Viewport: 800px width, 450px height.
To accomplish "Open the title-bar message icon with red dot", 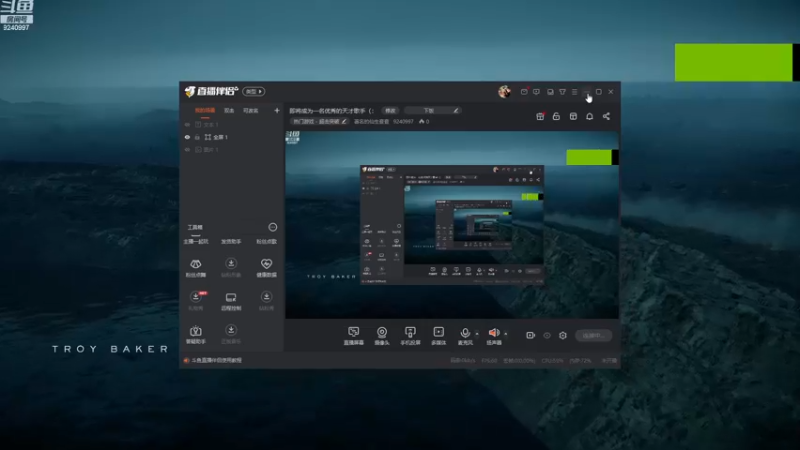I will pyautogui.click(x=524, y=91).
